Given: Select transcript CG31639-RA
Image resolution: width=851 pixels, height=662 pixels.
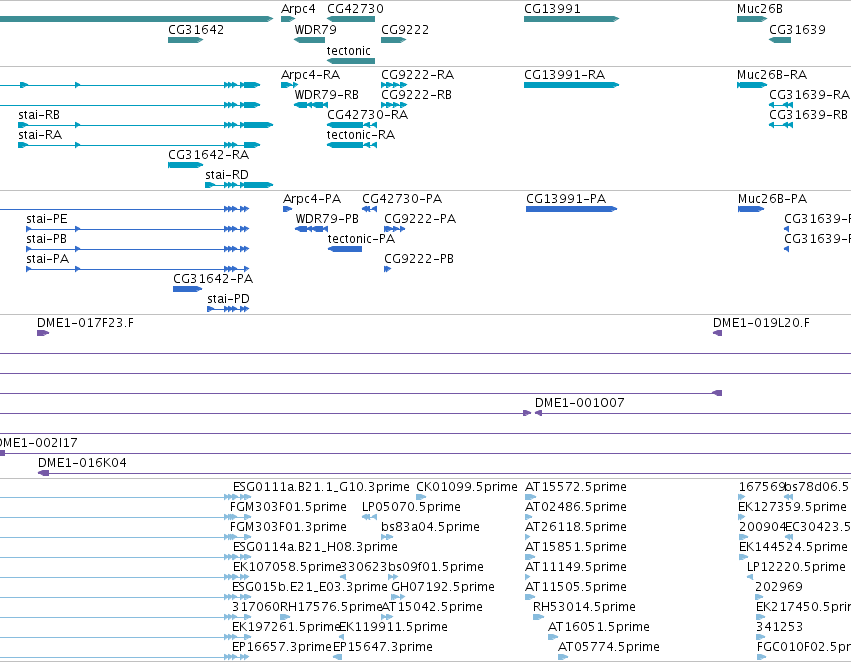Looking at the screenshot, I should (781, 105).
